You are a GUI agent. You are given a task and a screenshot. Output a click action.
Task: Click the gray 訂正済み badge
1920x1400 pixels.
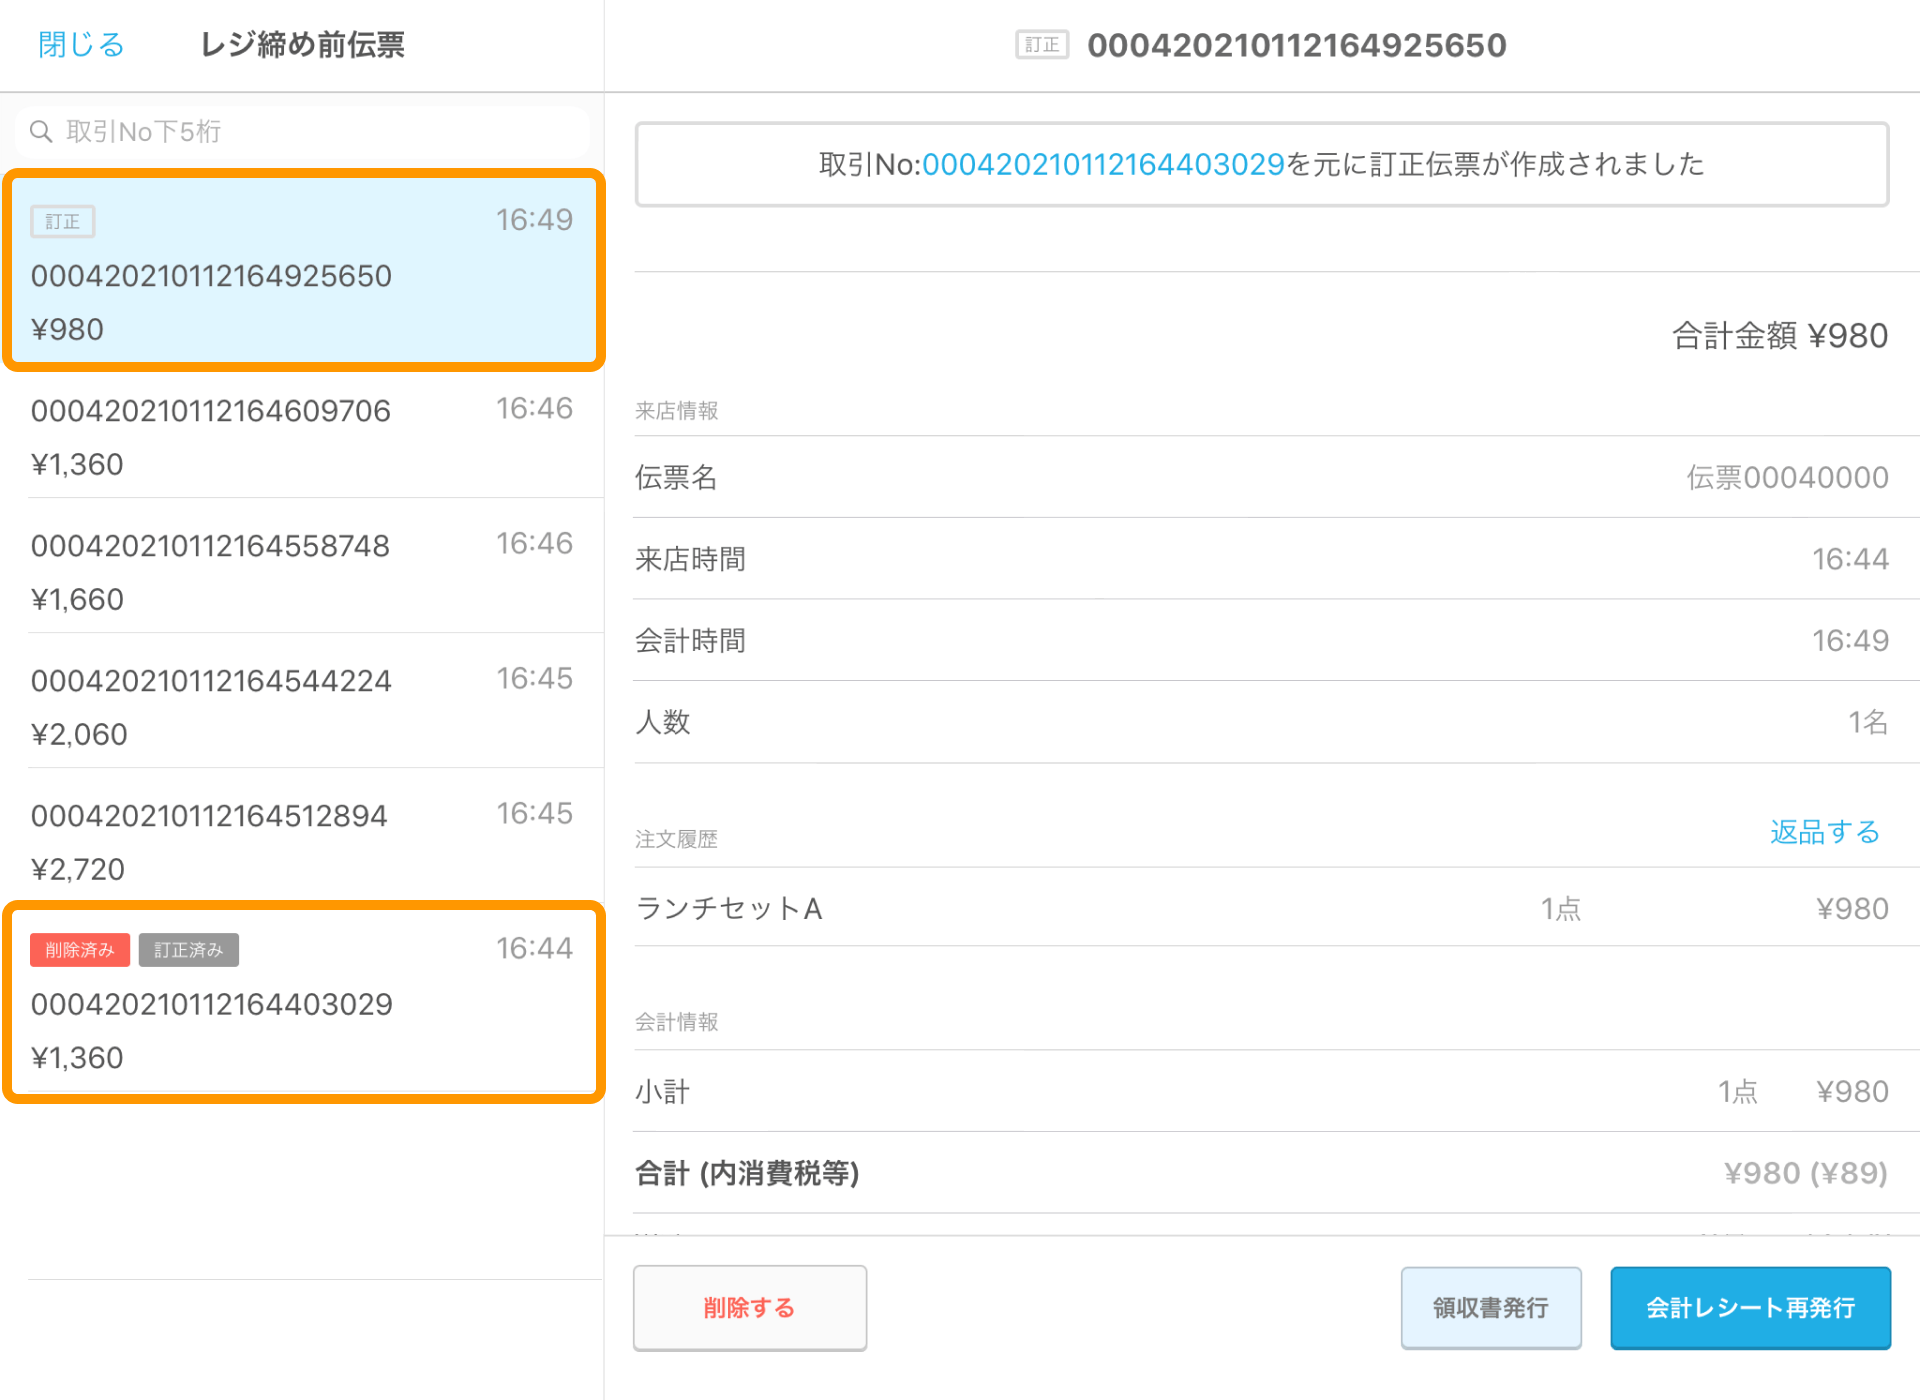tap(189, 949)
